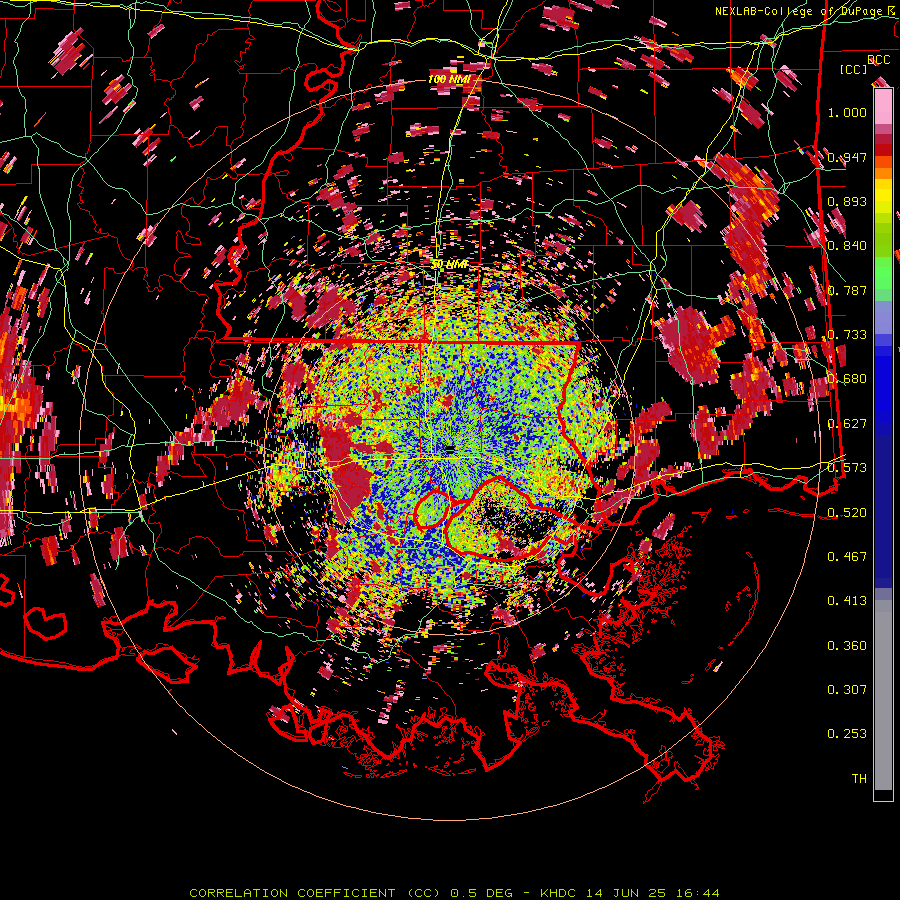
Task: Click the 50 NMI range ring label
Action: point(449,264)
